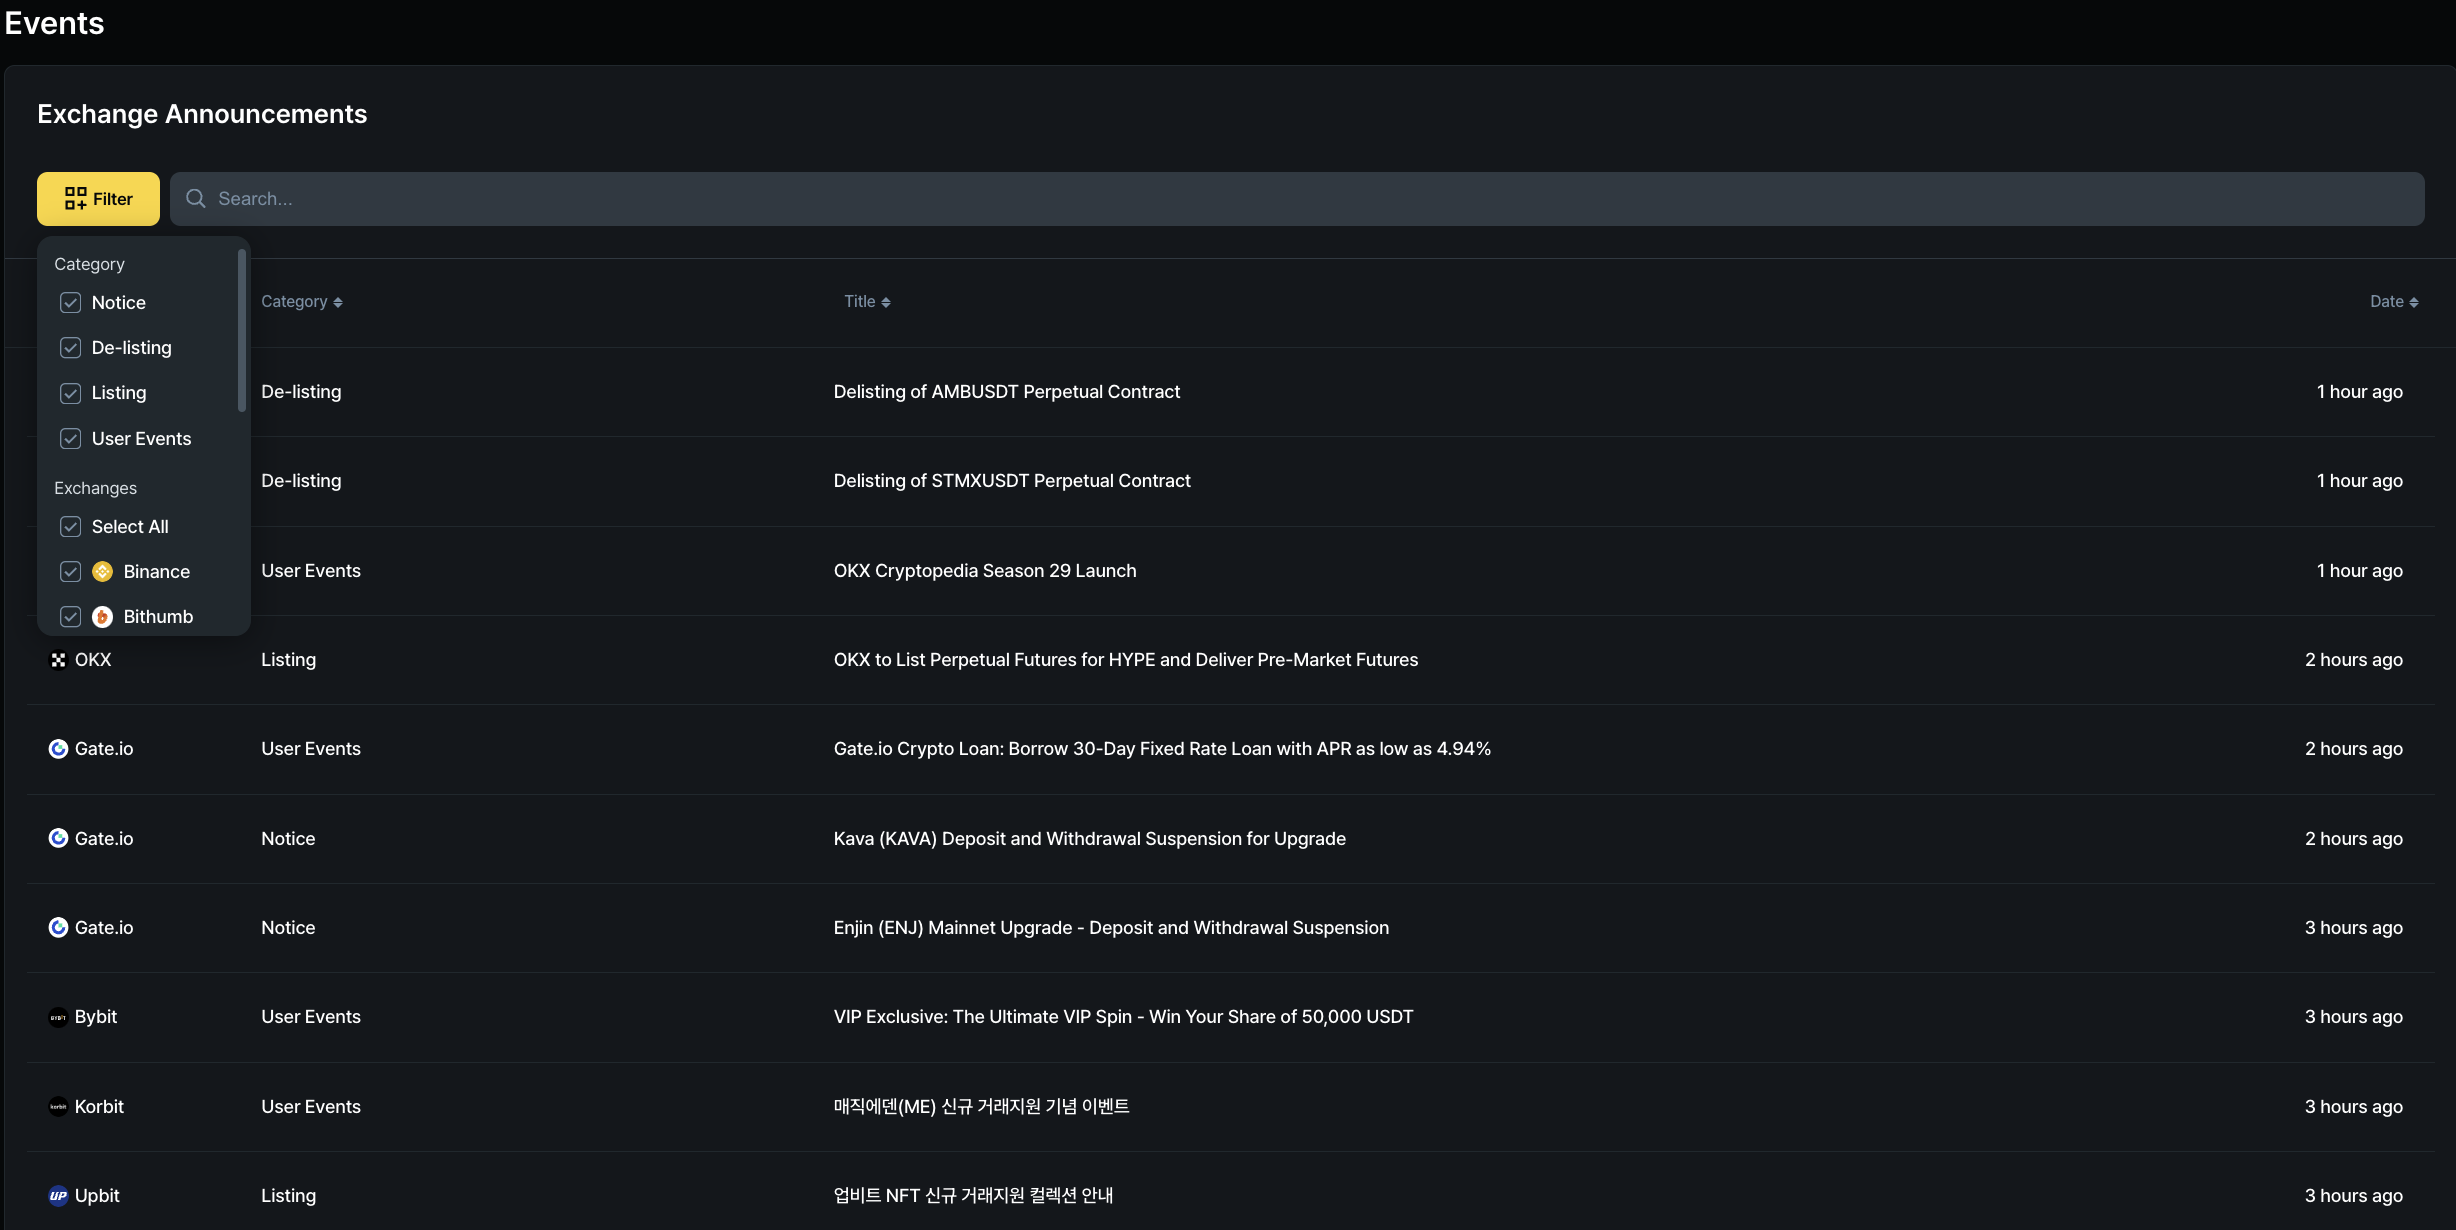Click the Binance coin icon in filter
The image size is (2456, 1230).
102,572
